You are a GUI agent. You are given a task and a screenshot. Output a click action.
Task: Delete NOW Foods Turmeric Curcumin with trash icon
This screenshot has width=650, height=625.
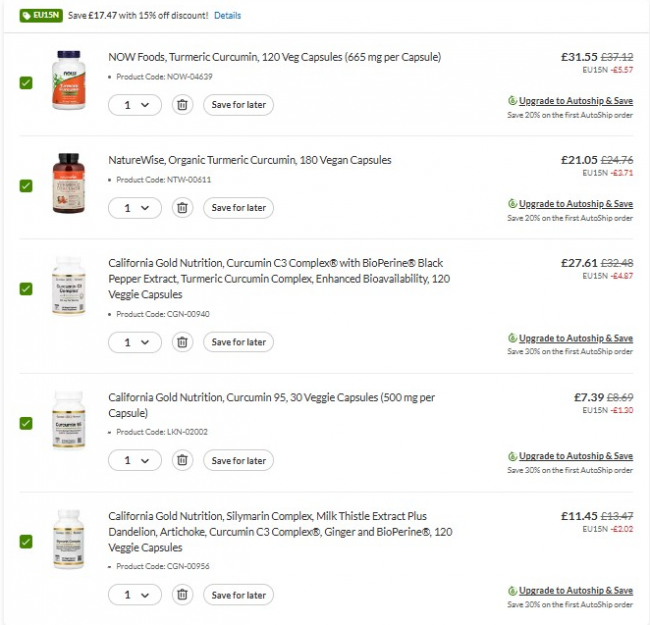coord(181,104)
